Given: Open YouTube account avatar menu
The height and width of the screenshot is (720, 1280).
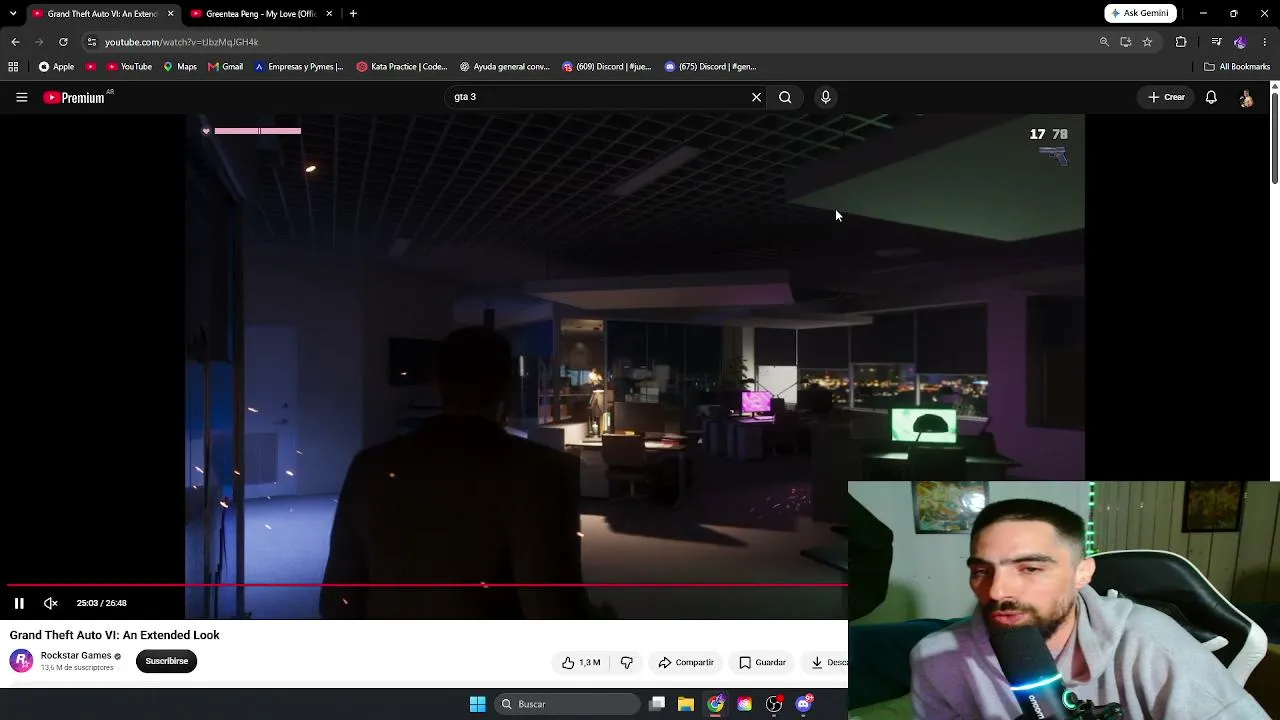Looking at the screenshot, I should coord(1246,98).
